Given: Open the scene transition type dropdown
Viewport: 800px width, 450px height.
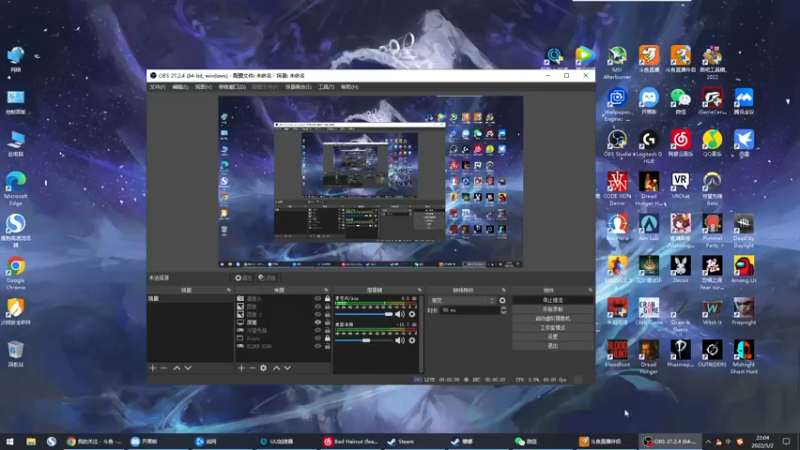Looking at the screenshot, I should click(x=462, y=301).
